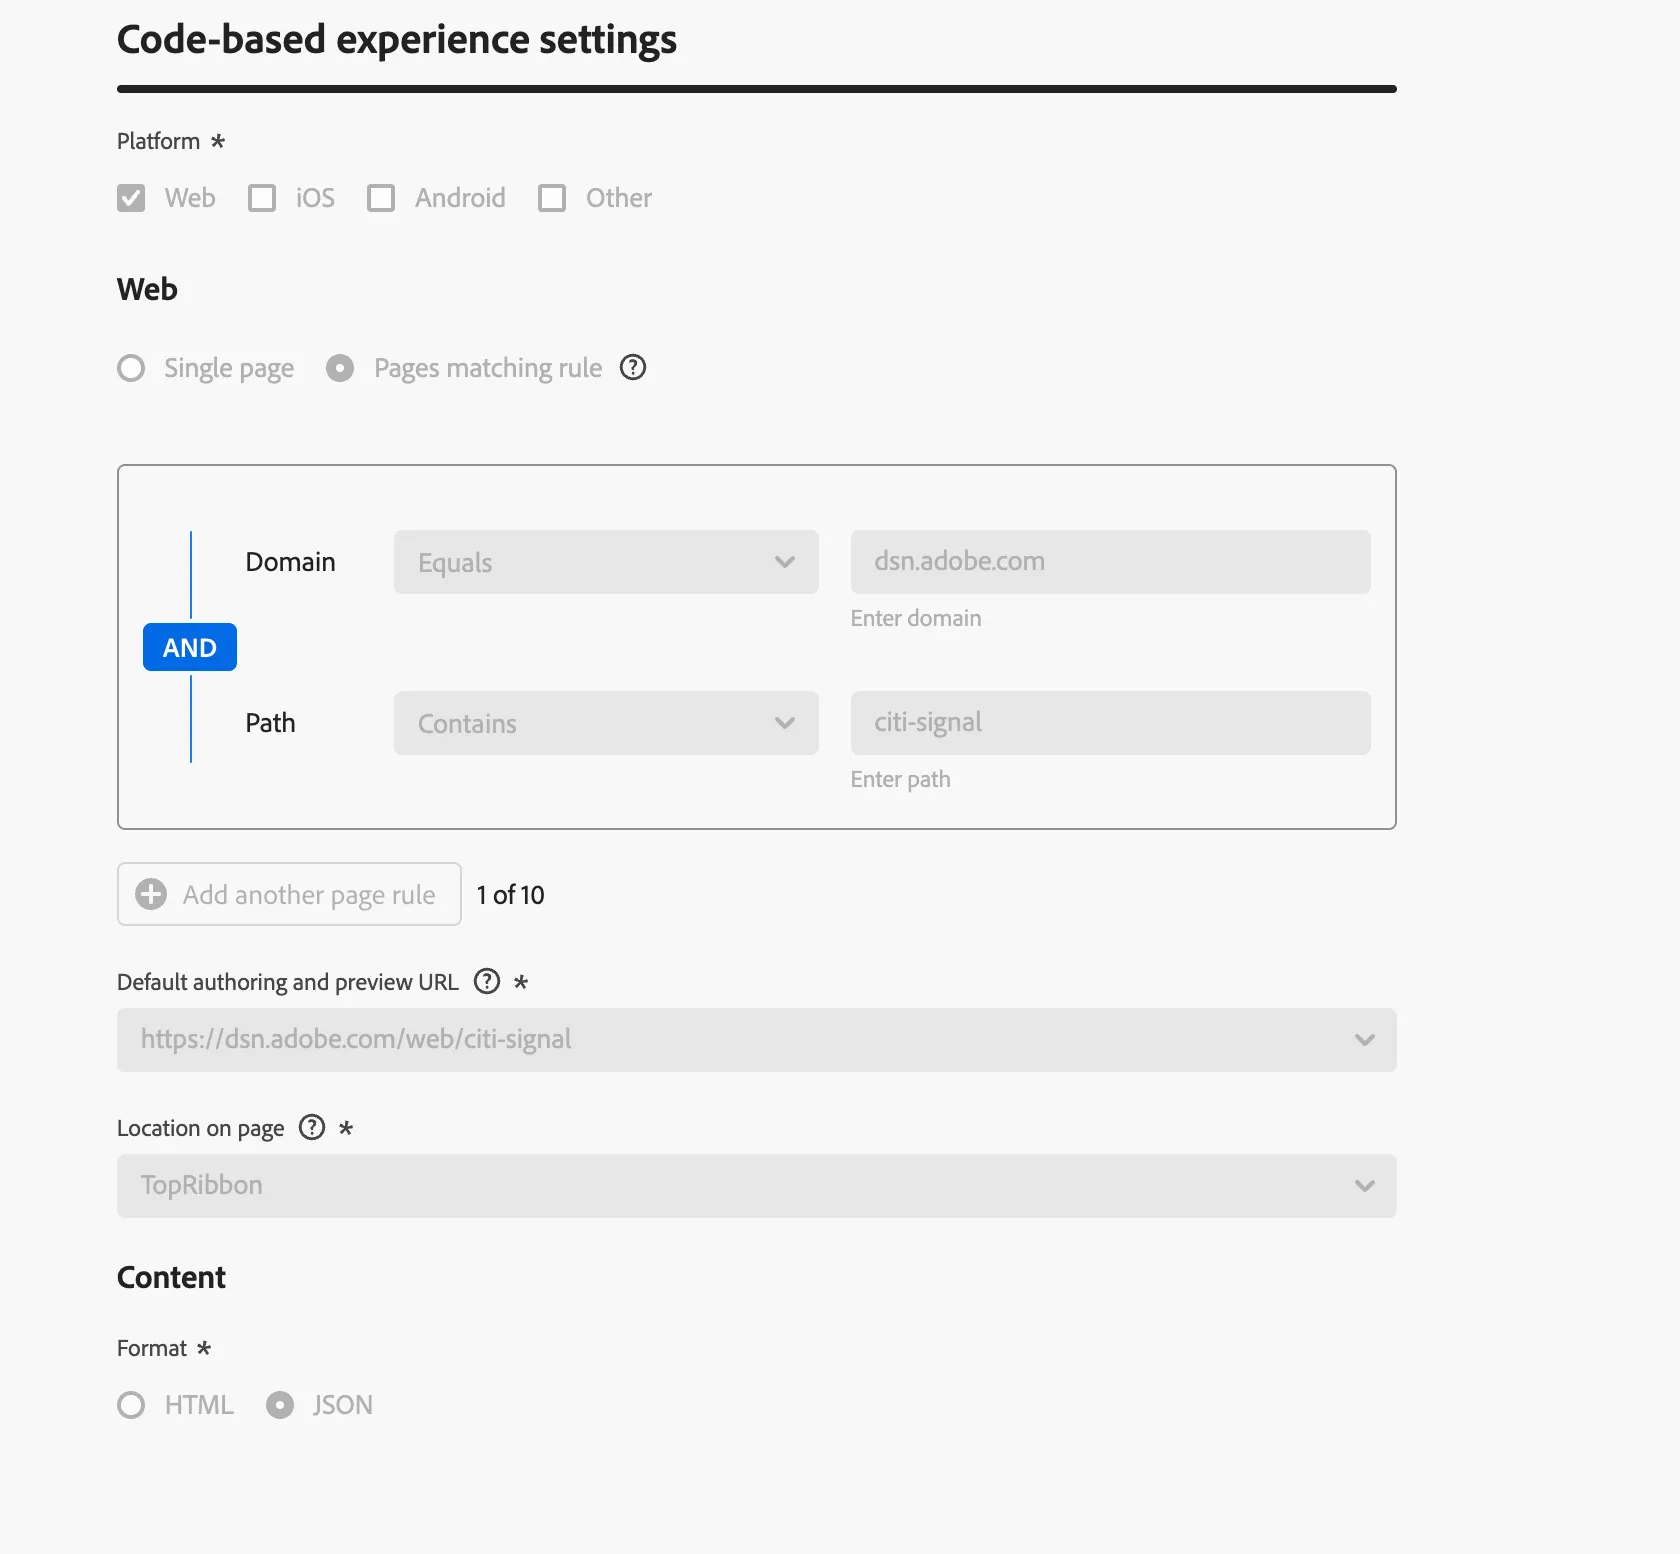Click the 'Content' section heading
The width and height of the screenshot is (1680, 1554).
click(x=172, y=1277)
